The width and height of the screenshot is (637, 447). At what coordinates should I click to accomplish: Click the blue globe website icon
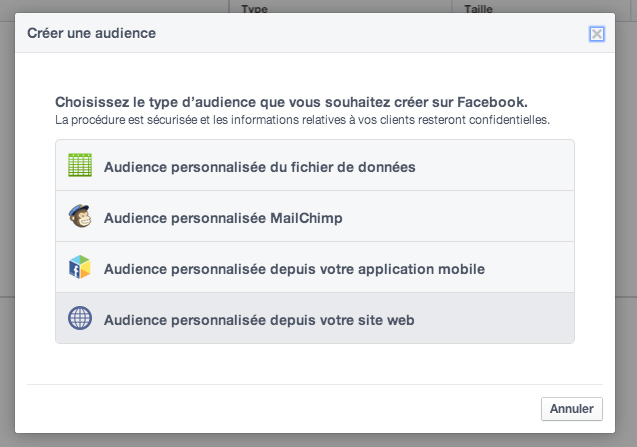pyautogui.click(x=80, y=318)
